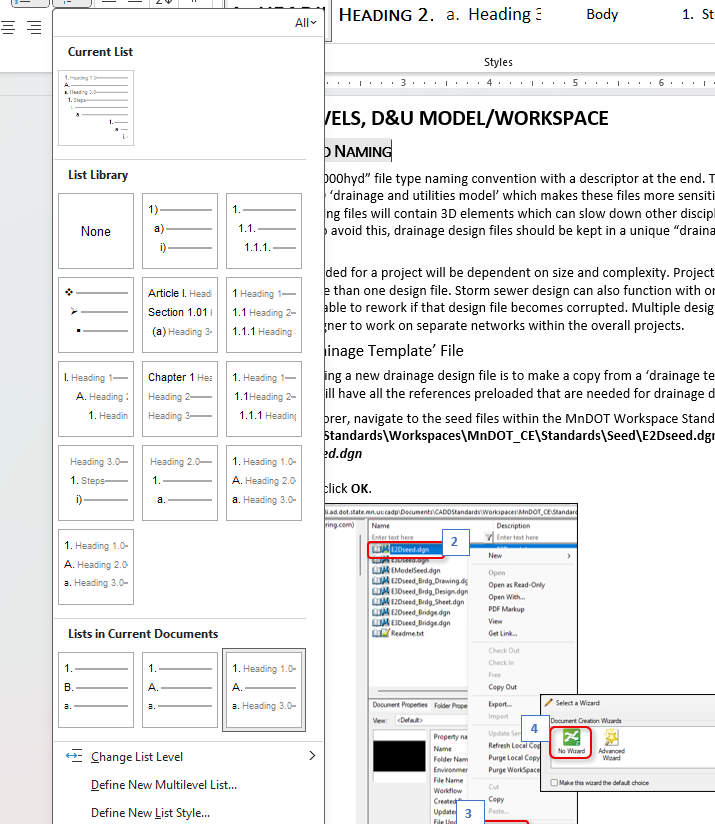Click Readme.txt in the embedded screenshot
Viewport: 715px width, 824px height.
pyautogui.click(x=407, y=633)
